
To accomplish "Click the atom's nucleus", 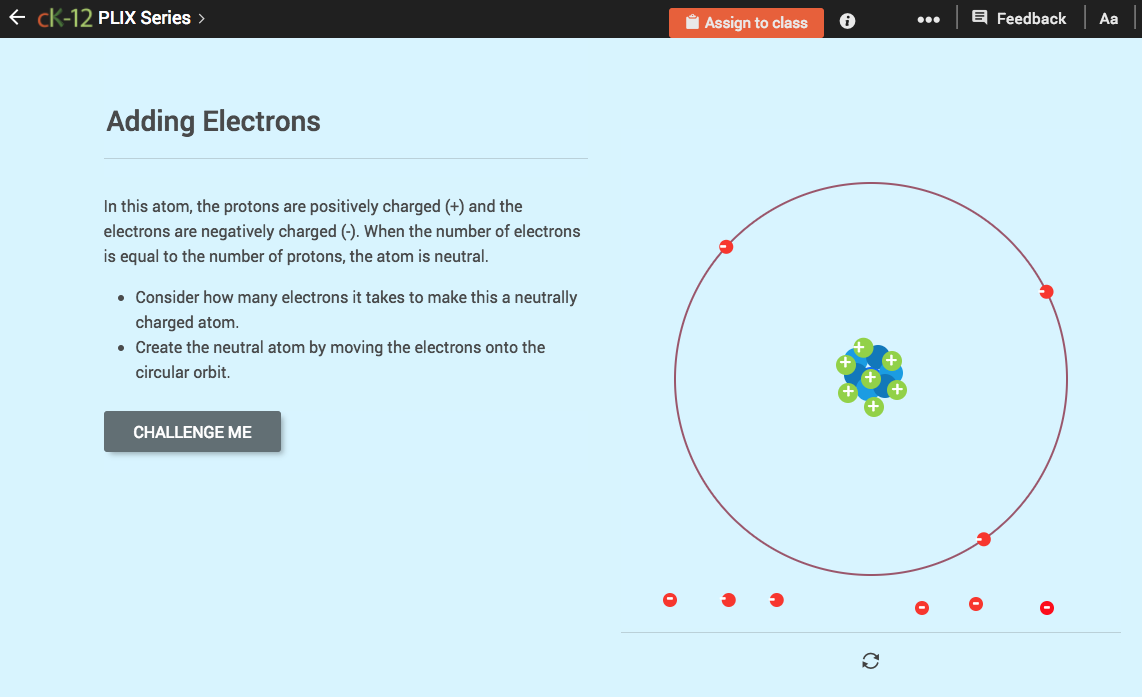I will [871, 377].
